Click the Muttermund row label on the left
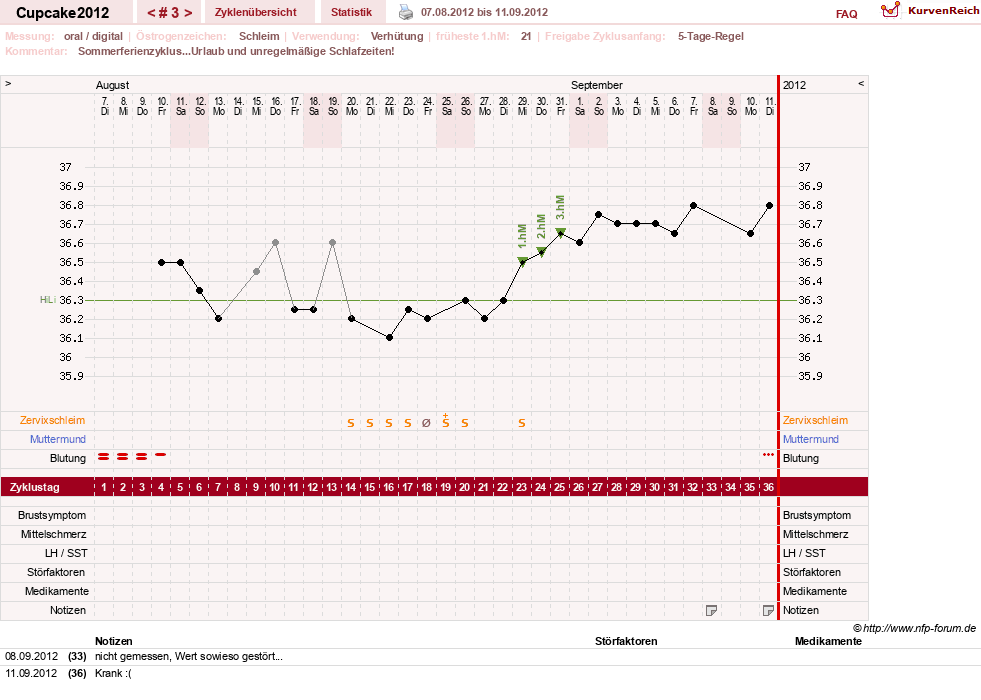Image resolution: width=981 pixels, height=700 pixels. point(58,439)
